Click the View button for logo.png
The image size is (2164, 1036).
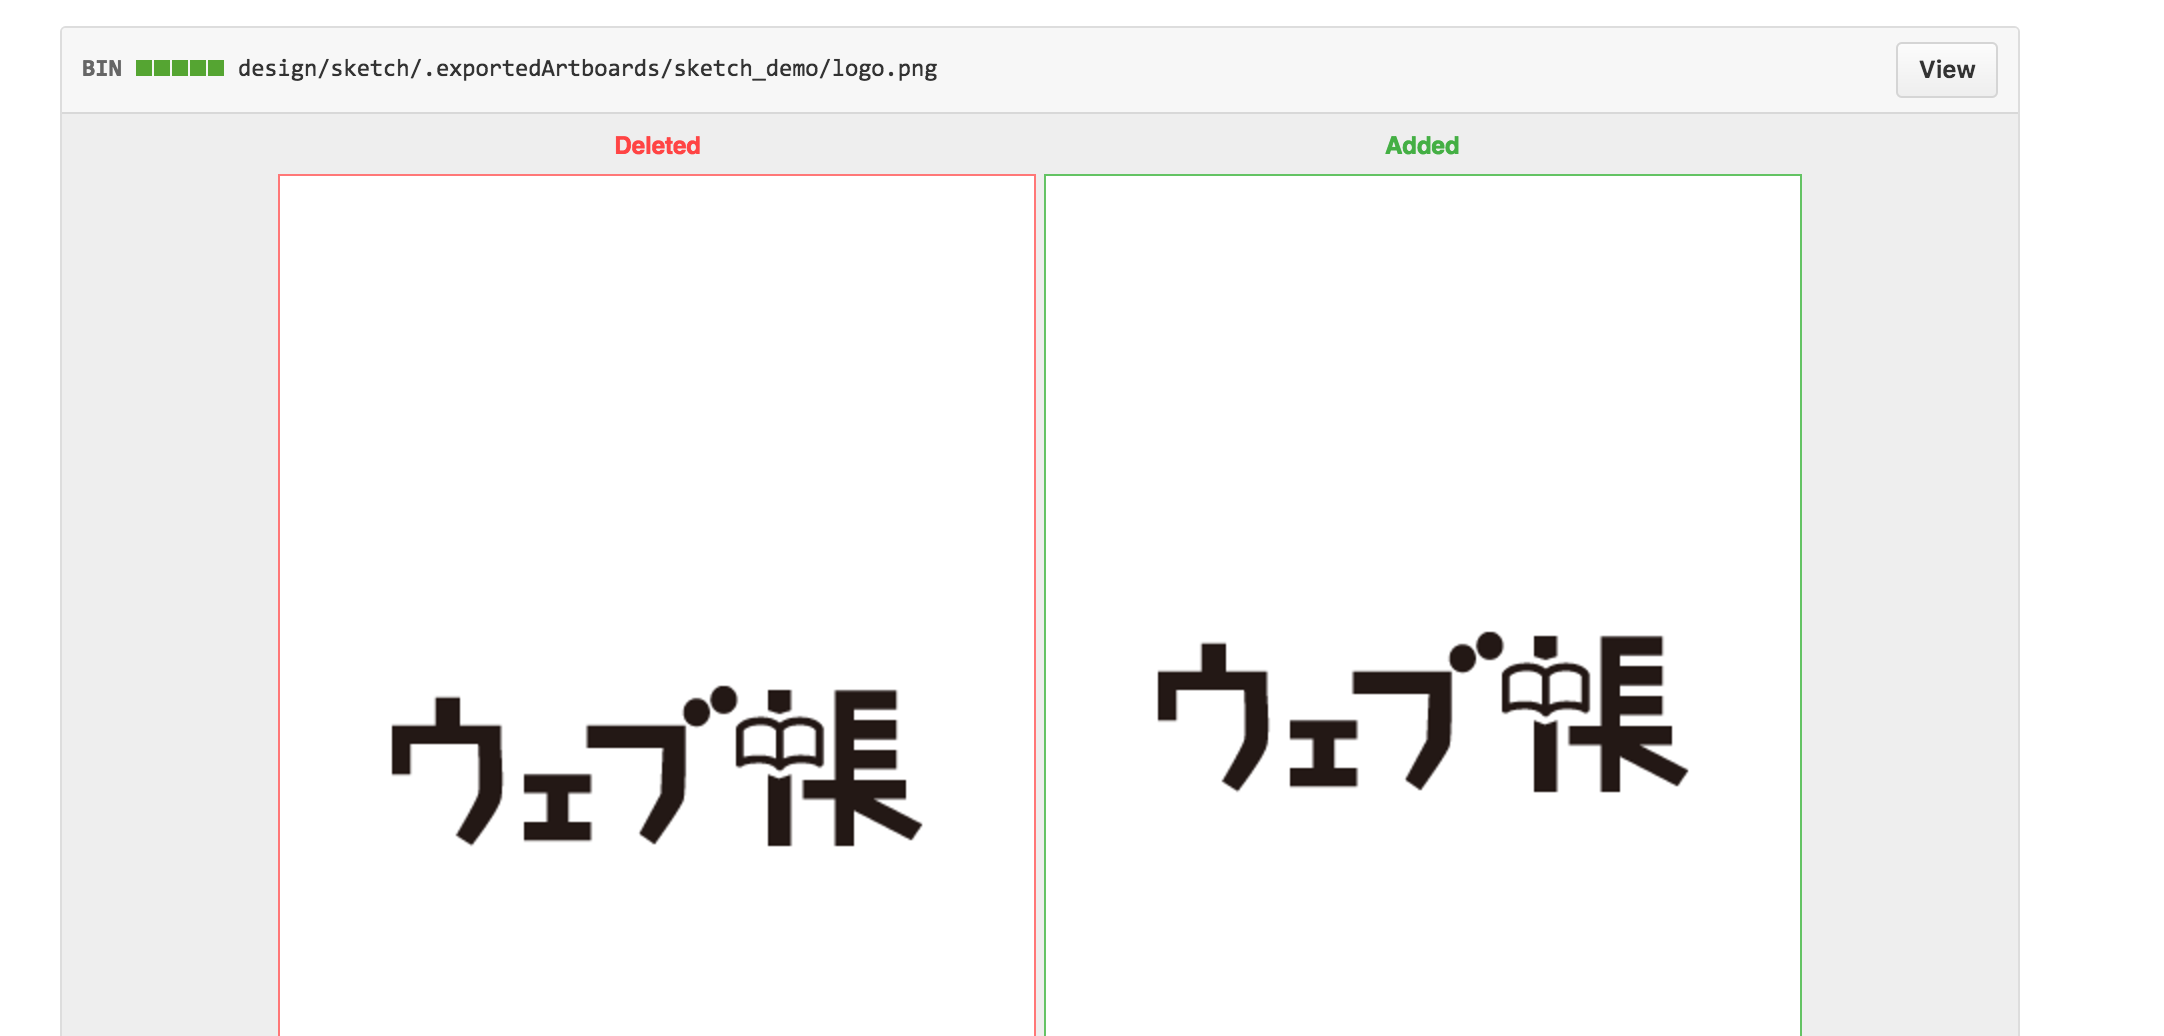pyautogui.click(x=1946, y=70)
